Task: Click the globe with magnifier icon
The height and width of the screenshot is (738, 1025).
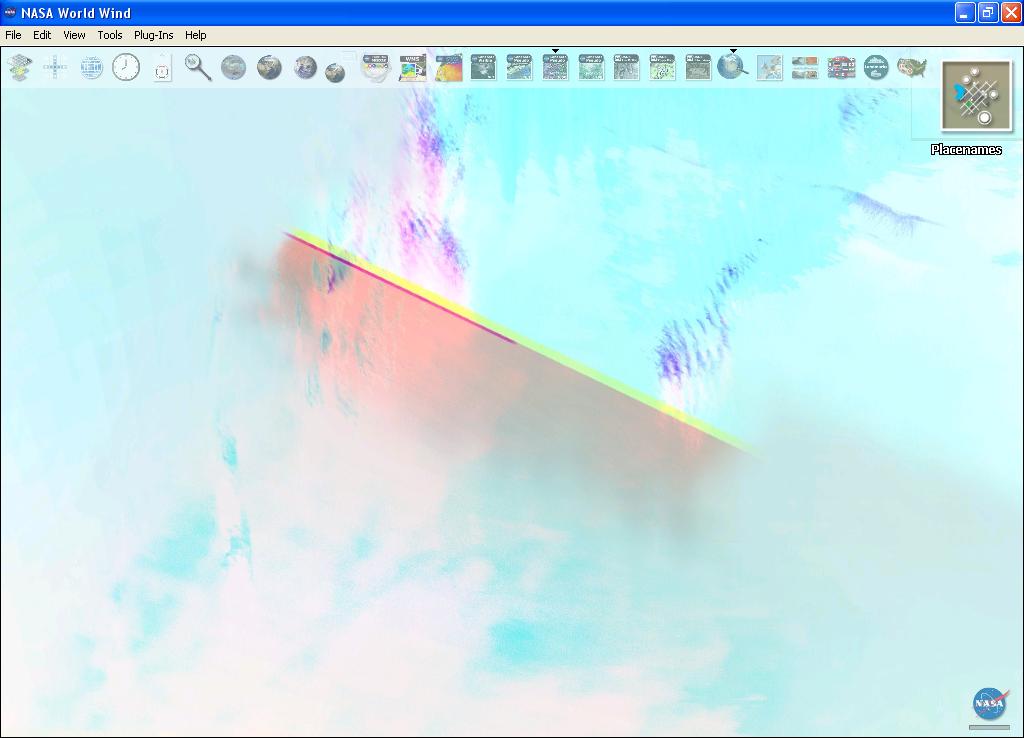Action: (x=733, y=67)
